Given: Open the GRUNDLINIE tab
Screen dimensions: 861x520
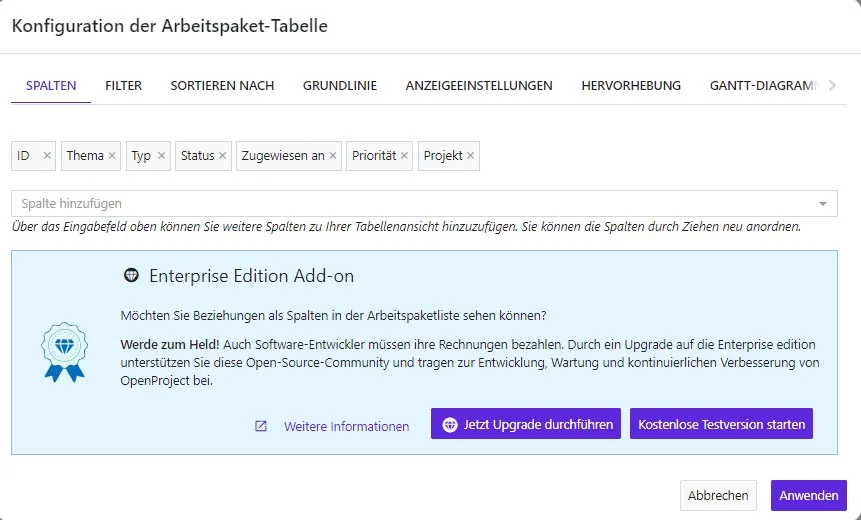Looking at the screenshot, I should click(340, 86).
